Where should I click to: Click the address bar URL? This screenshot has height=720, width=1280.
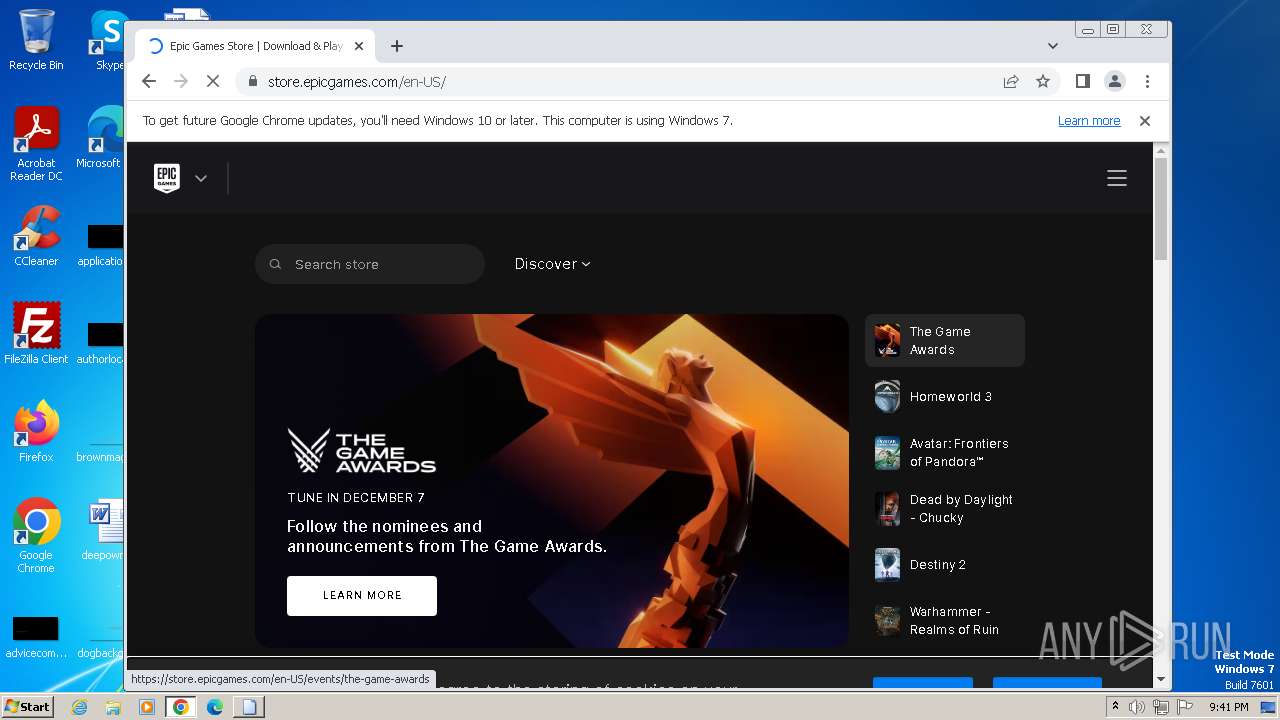357,82
